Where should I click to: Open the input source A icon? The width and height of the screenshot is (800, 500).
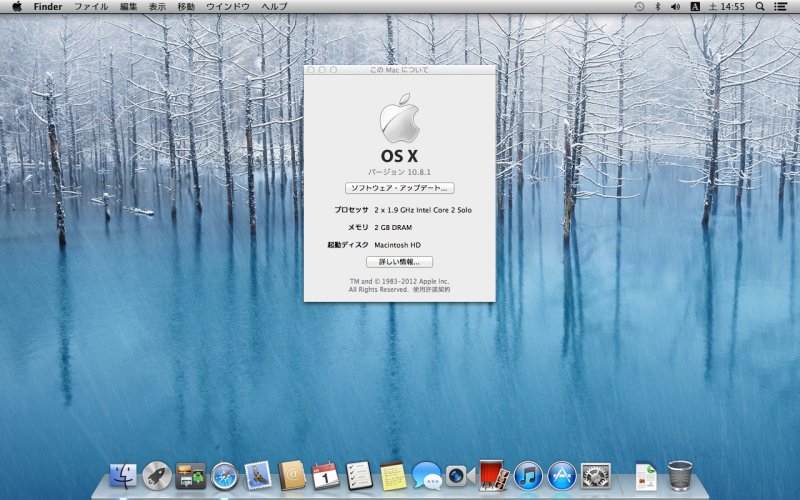695,7
